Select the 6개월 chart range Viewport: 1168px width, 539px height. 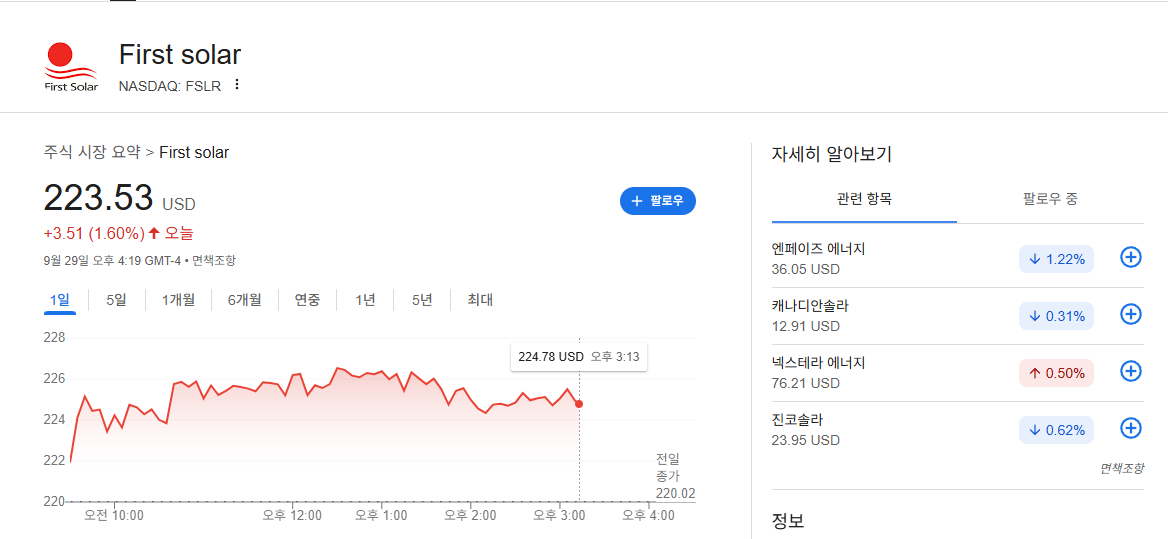244,300
